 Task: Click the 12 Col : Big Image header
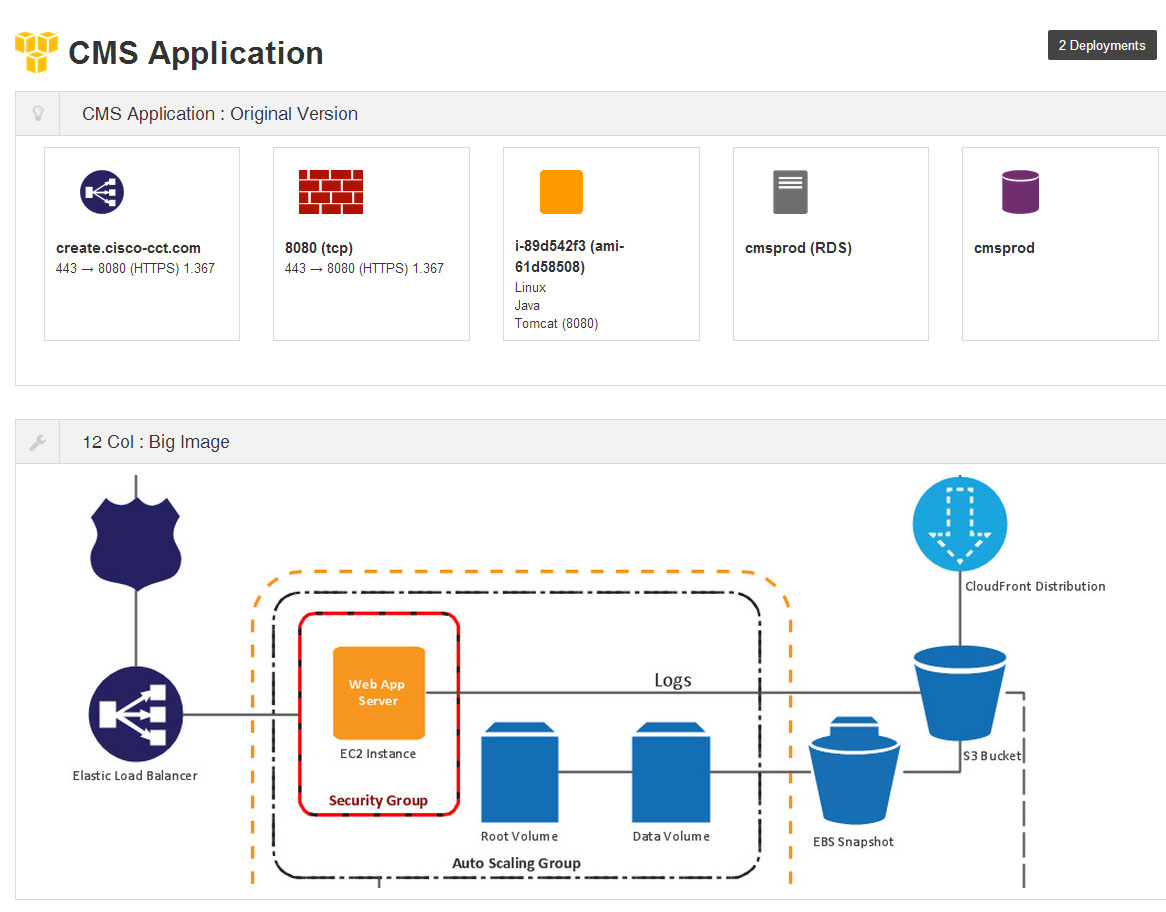pos(156,442)
